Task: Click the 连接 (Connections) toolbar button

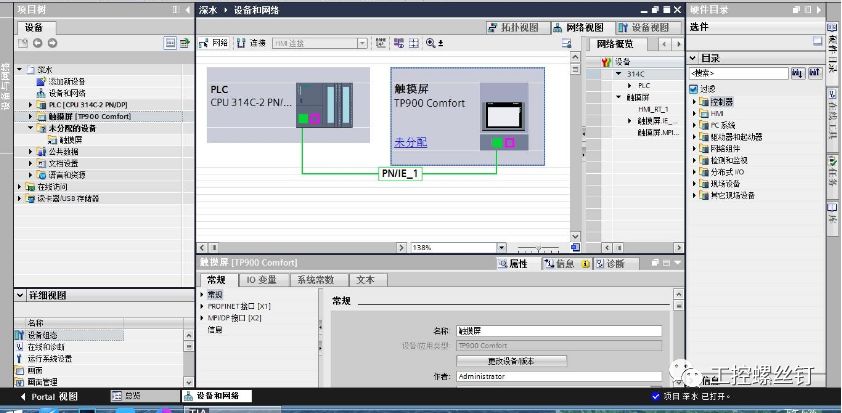Action: 252,44
